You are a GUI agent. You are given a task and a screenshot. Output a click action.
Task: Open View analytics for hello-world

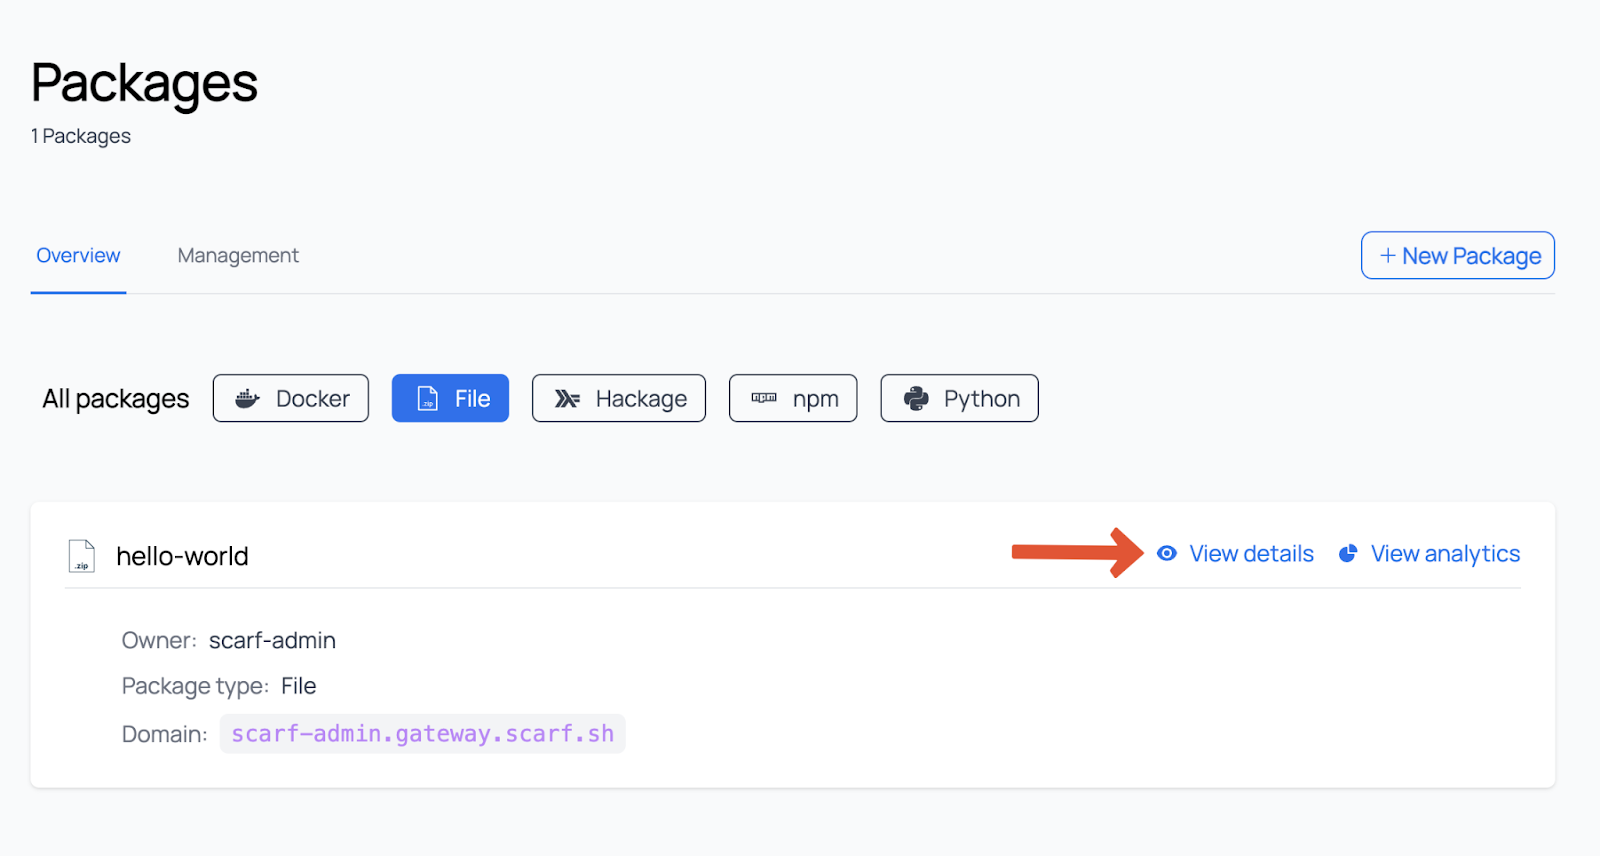(x=1445, y=554)
